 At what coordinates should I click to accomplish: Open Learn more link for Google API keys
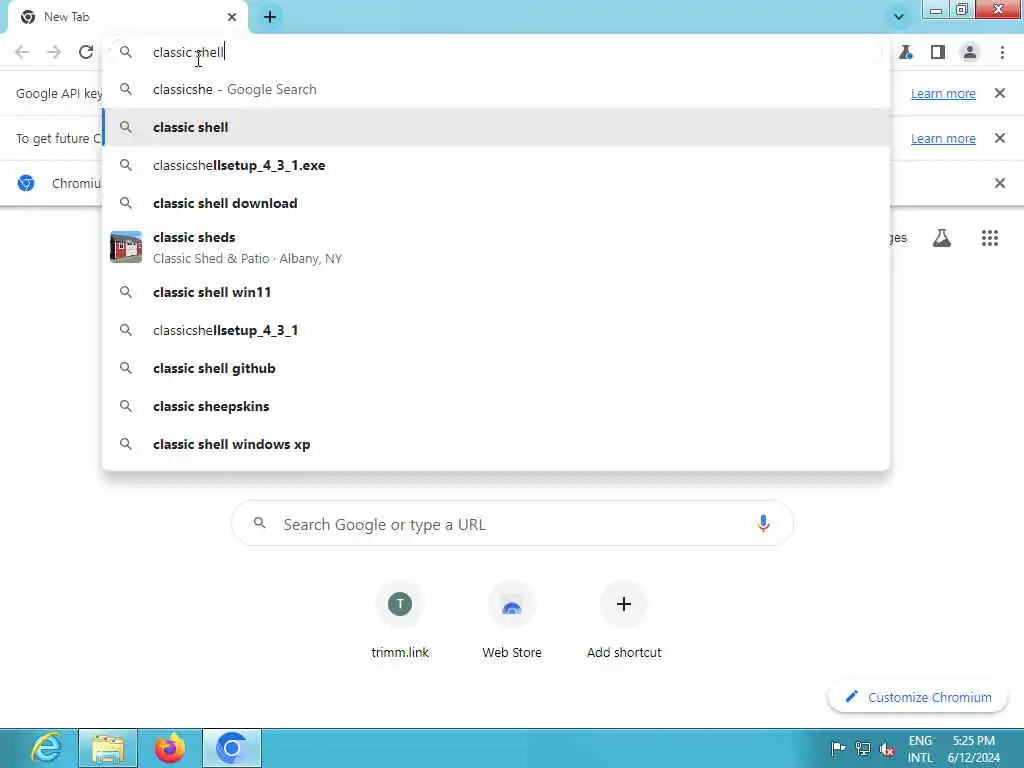click(943, 93)
